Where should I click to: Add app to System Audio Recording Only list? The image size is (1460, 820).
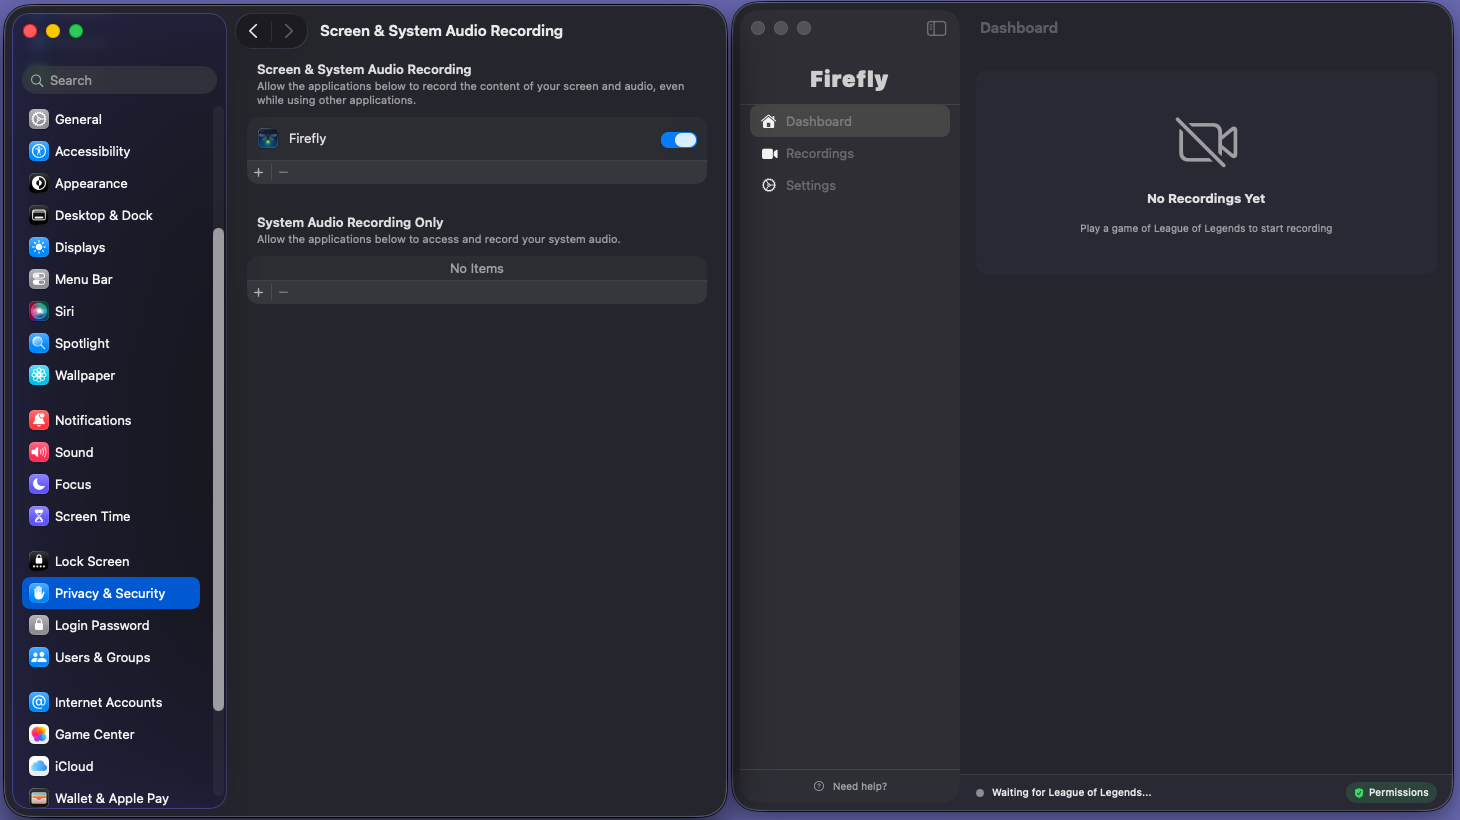click(x=259, y=292)
